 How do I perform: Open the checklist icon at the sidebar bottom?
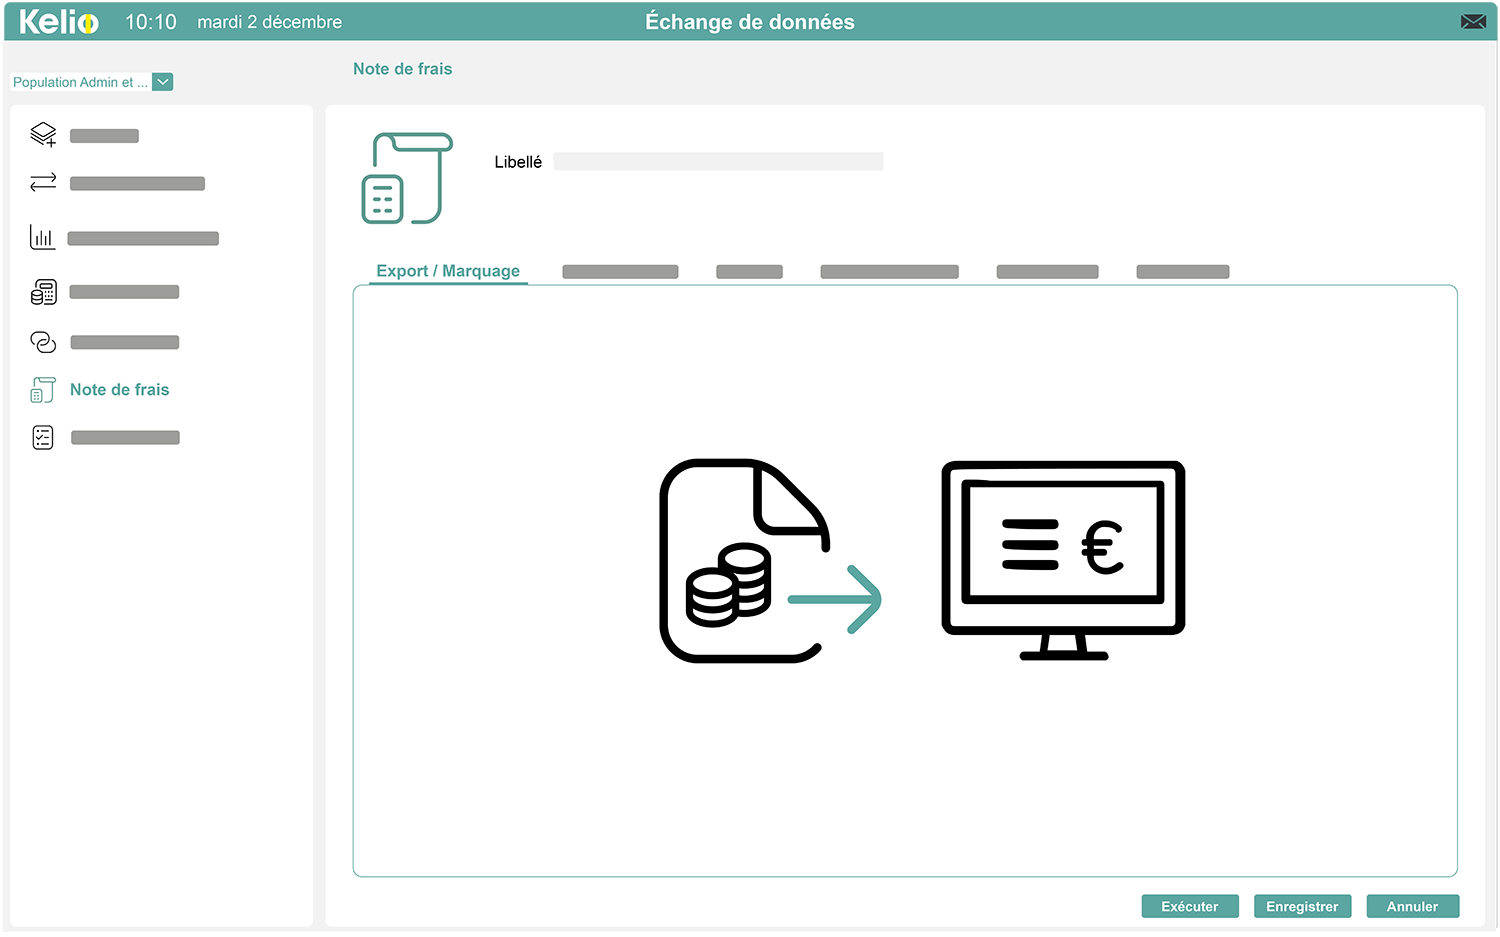coord(43,437)
